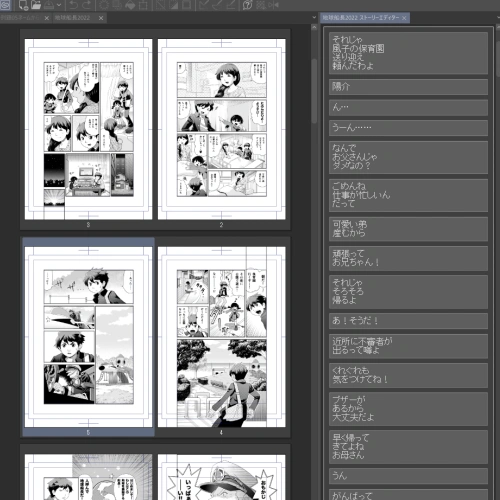500x500 pixels.
Task: Activate Scale/Rotate transform icon
Action: pos(143,5)
